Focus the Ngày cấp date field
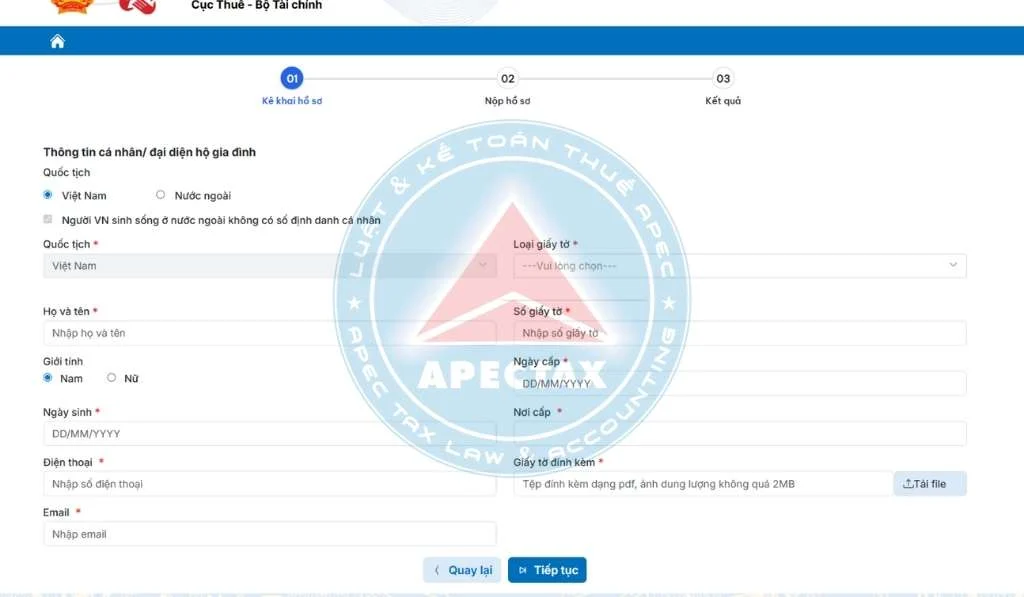This screenshot has width=1024, height=597. (740, 383)
